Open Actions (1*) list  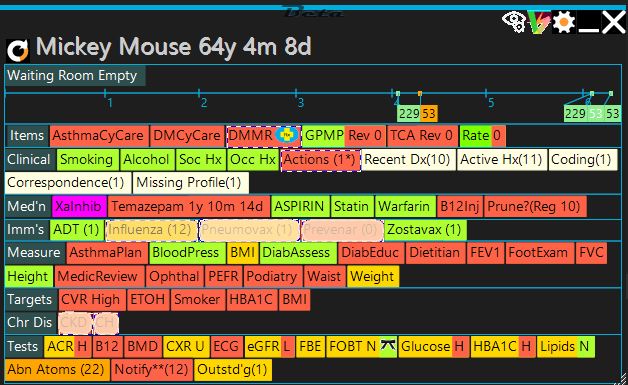click(x=320, y=159)
